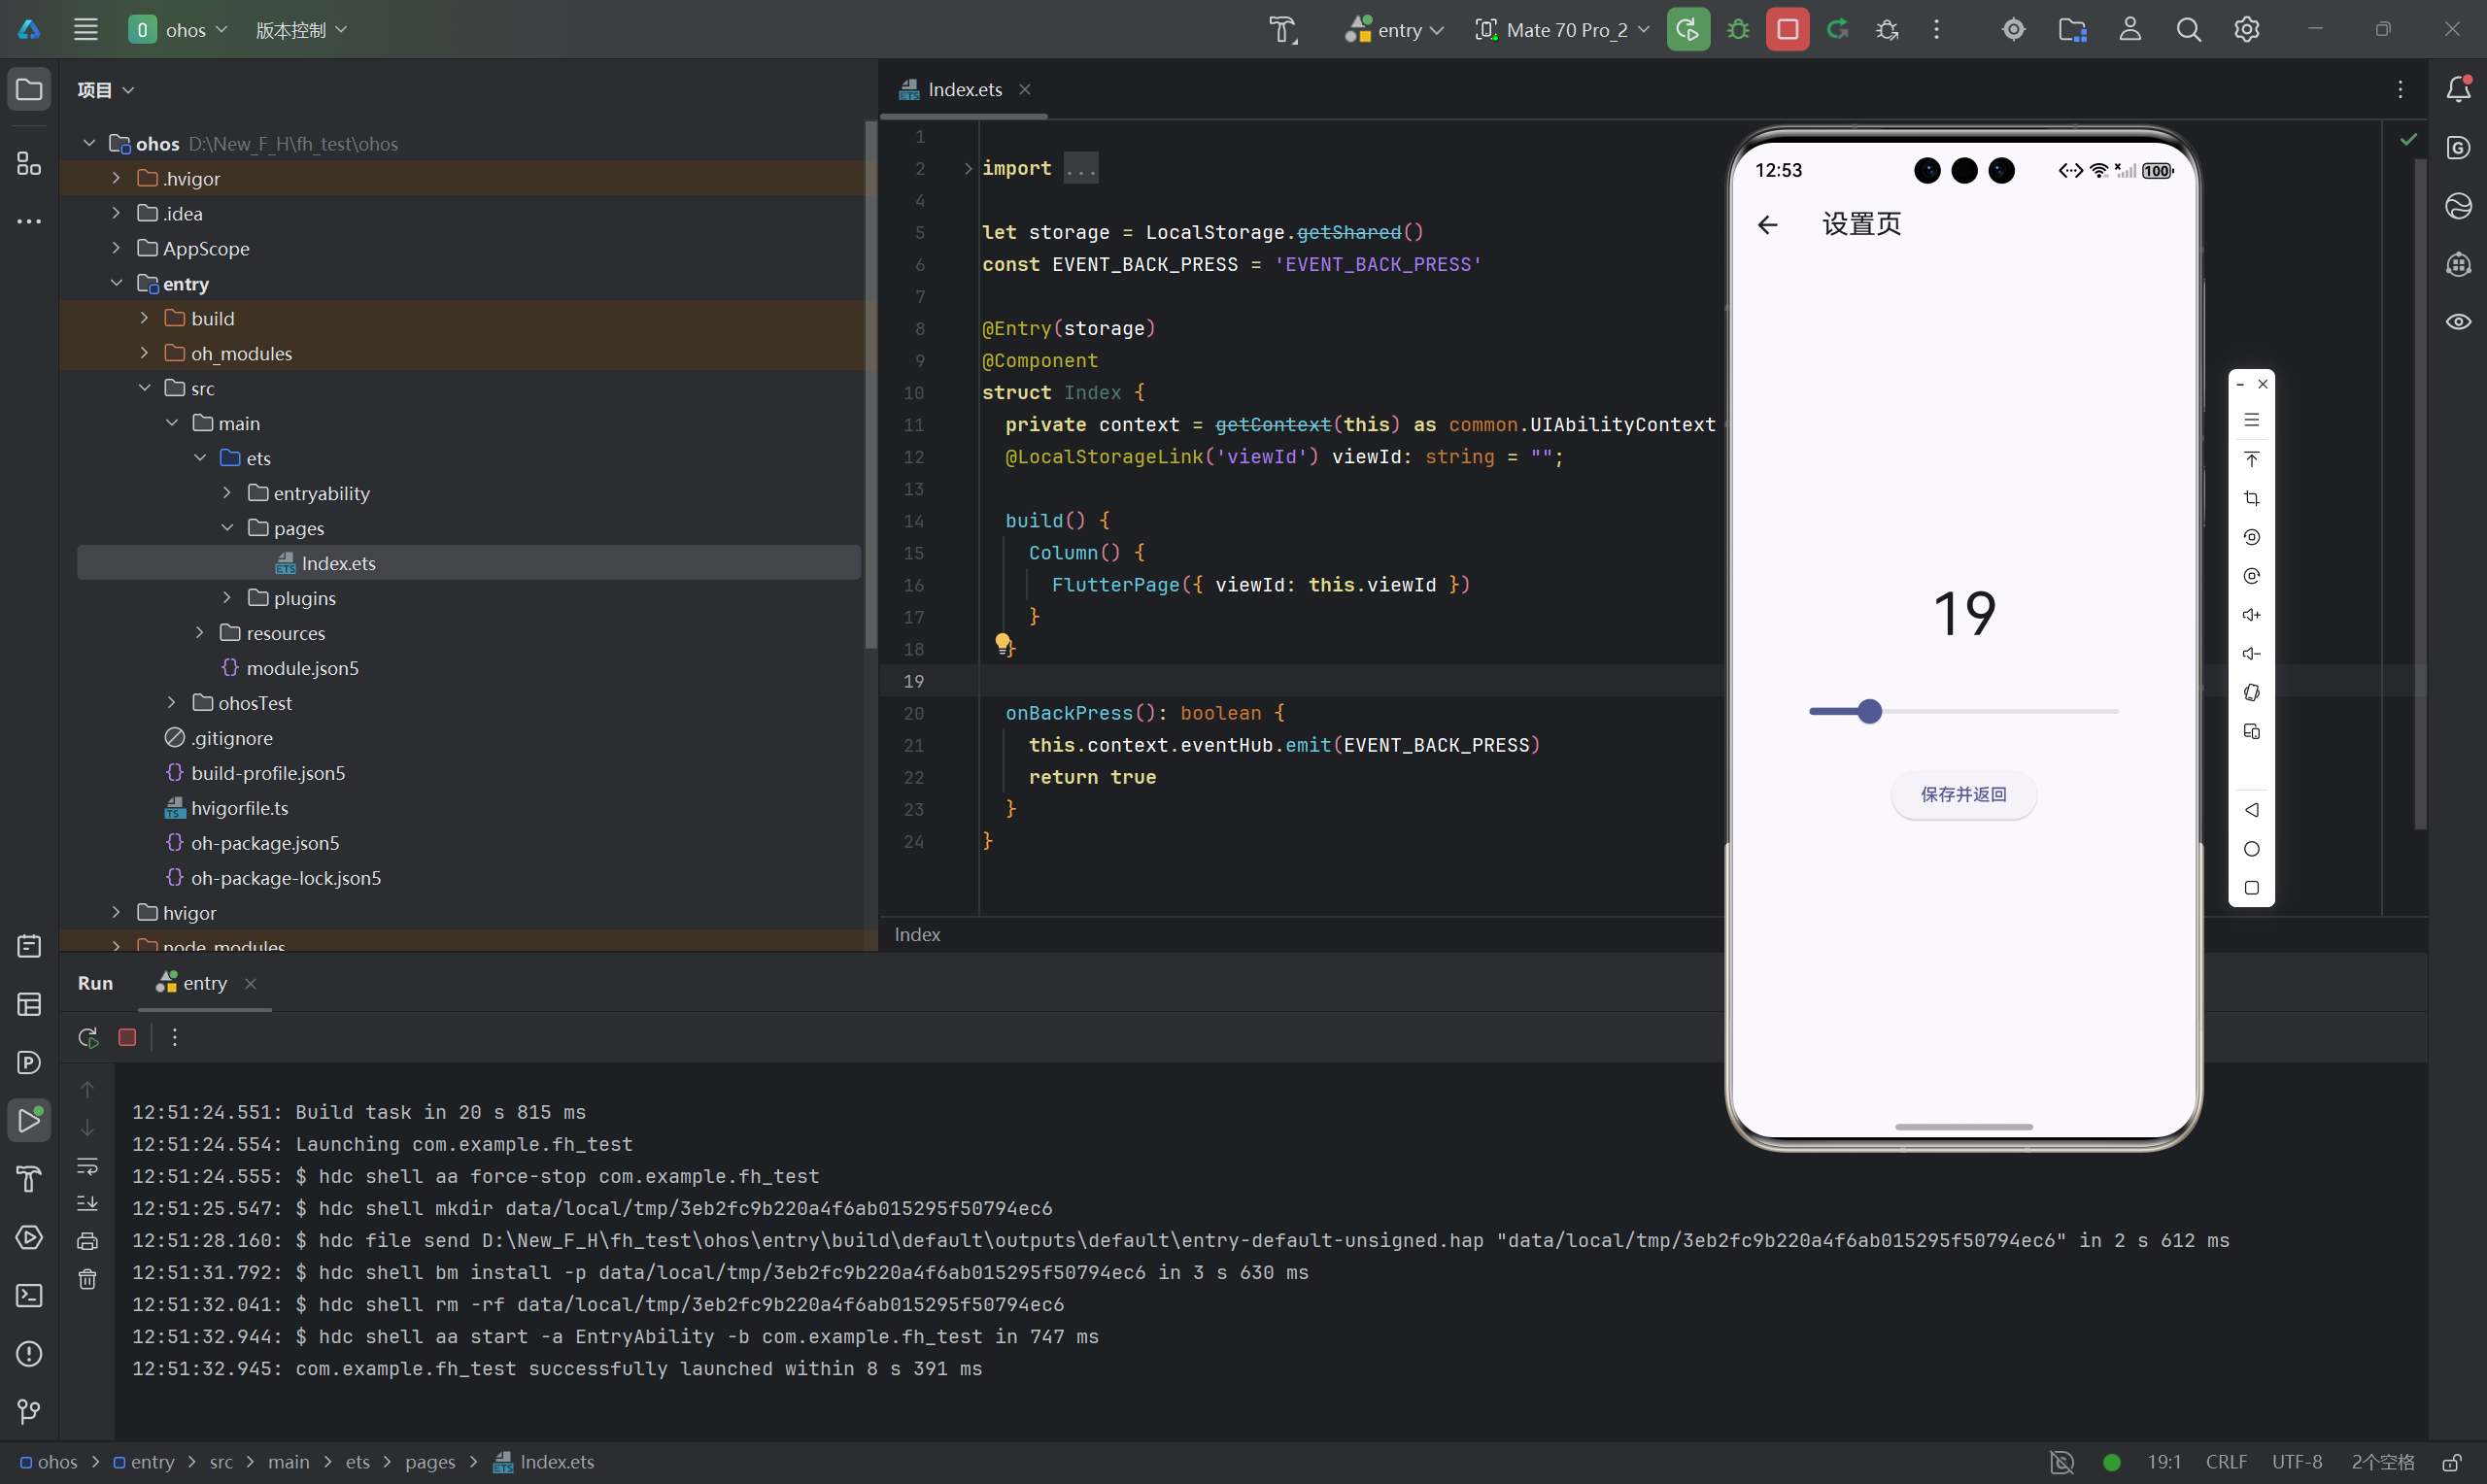Open the Git tool window icon in sidebar

(x=29, y=1411)
